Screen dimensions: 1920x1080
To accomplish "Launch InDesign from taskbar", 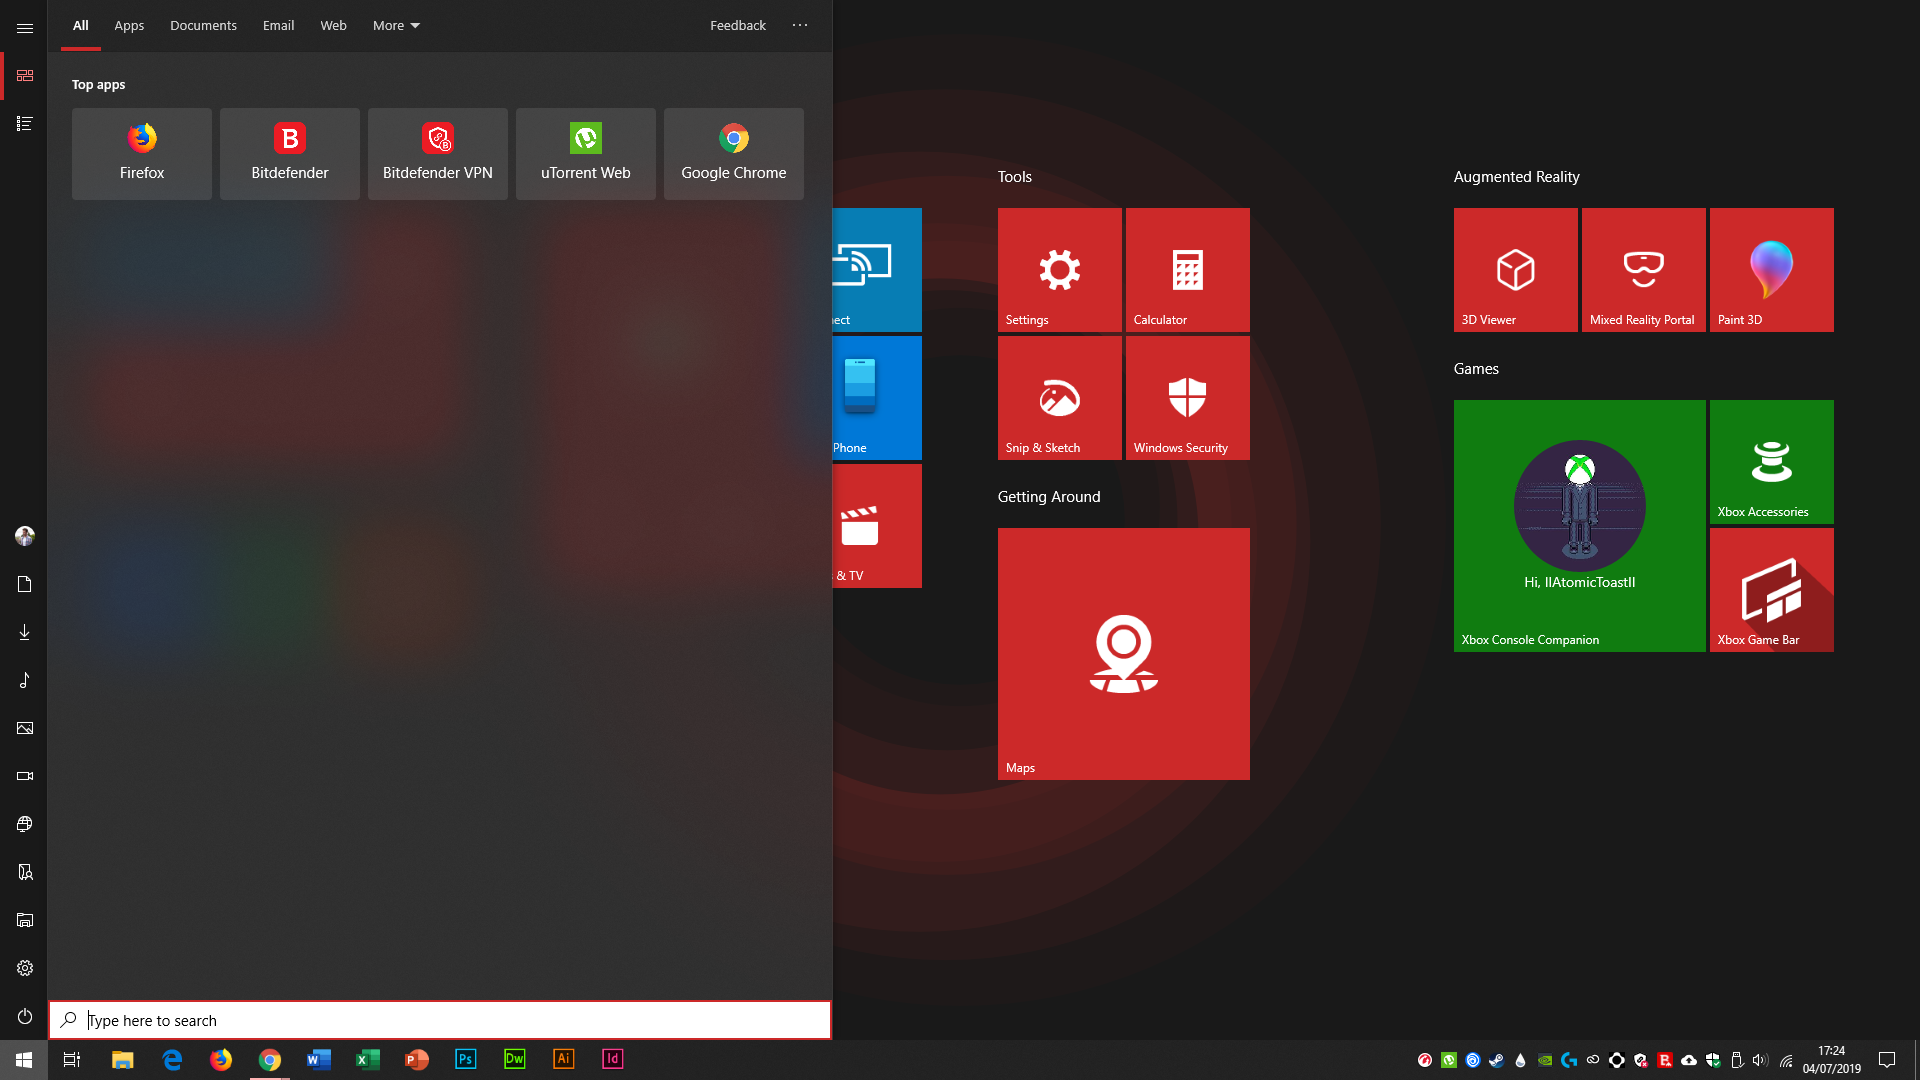I will coord(613,1060).
